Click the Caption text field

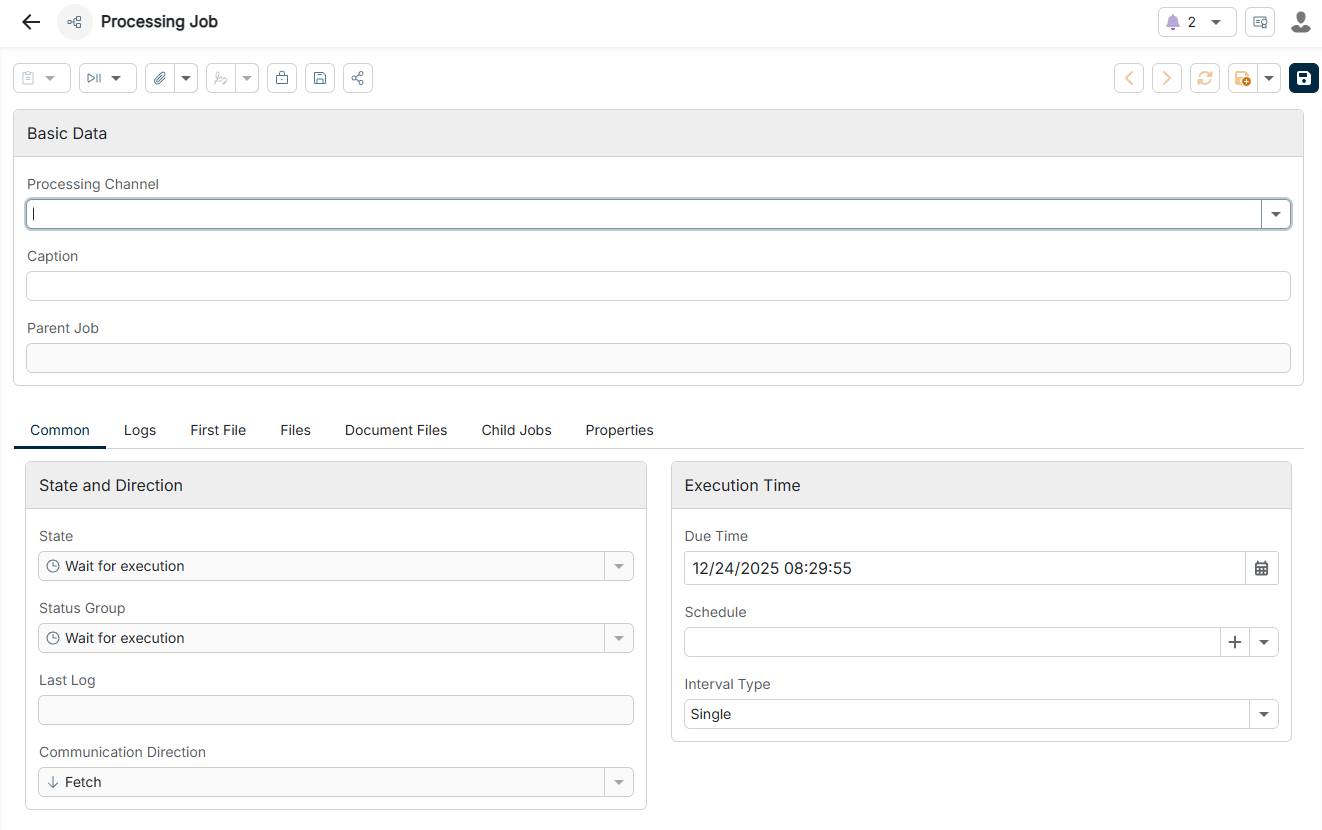point(658,286)
